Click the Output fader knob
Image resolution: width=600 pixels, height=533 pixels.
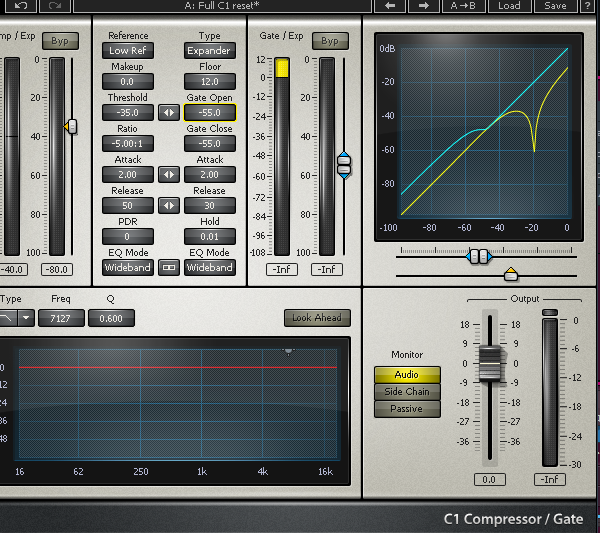490,363
